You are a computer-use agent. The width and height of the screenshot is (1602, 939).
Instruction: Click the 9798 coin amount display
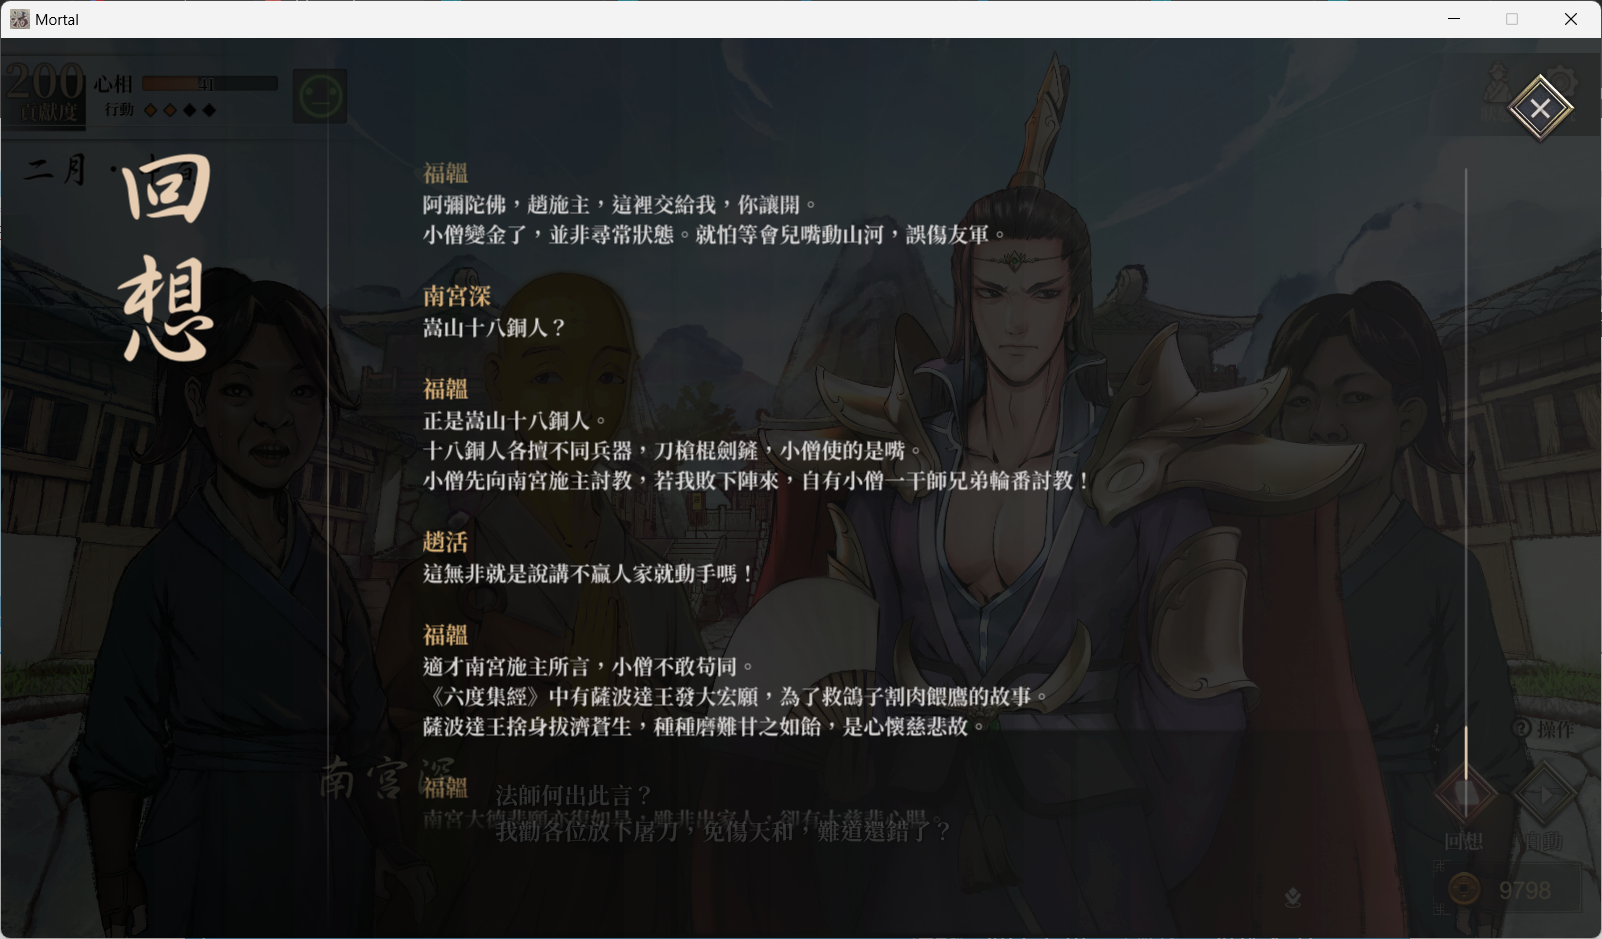[x=1525, y=890]
